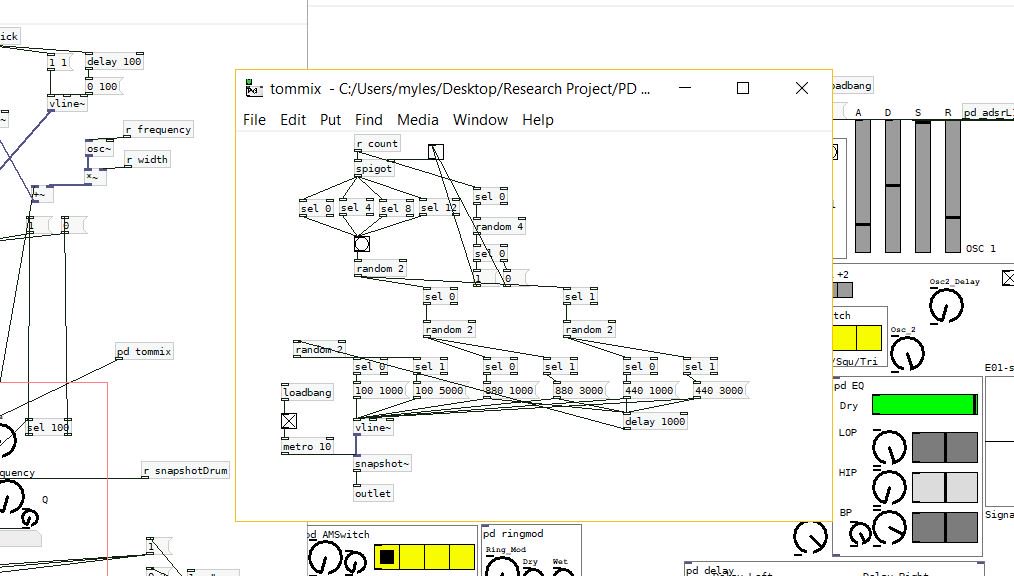Click the '100 5000' message box
1014x576 pixels.
pos(440,390)
